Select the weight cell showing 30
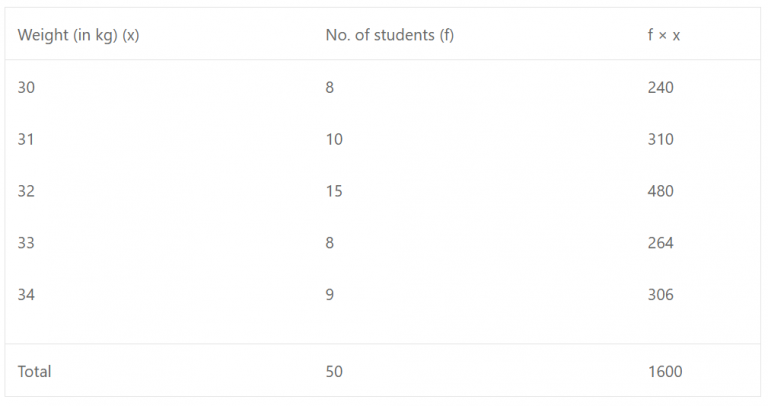The width and height of the screenshot is (768, 406). pos(26,88)
